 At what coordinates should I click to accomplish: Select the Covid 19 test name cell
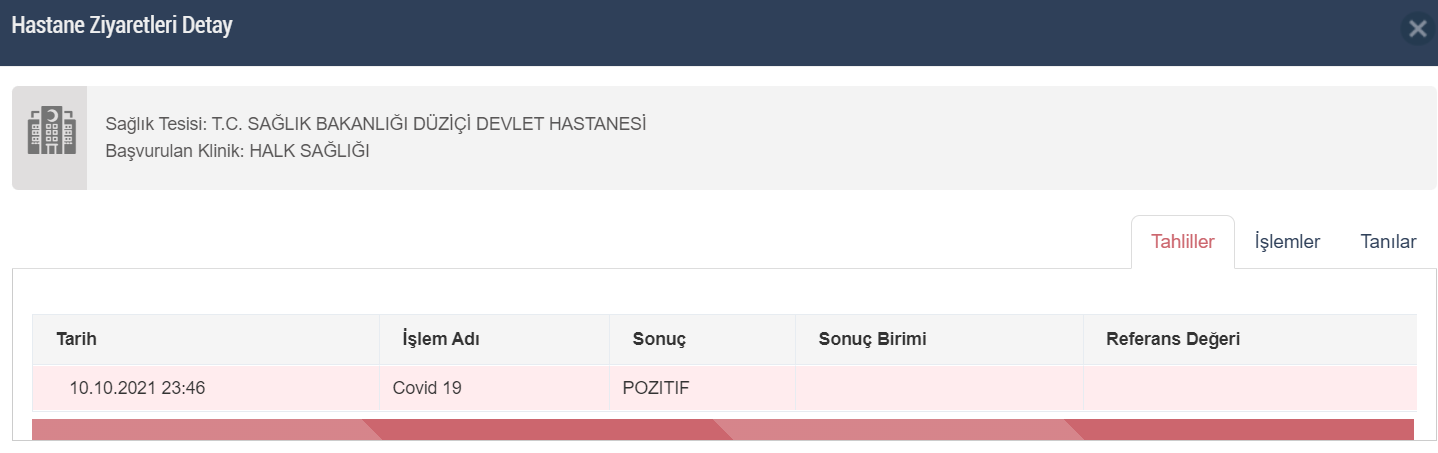pos(495,388)
